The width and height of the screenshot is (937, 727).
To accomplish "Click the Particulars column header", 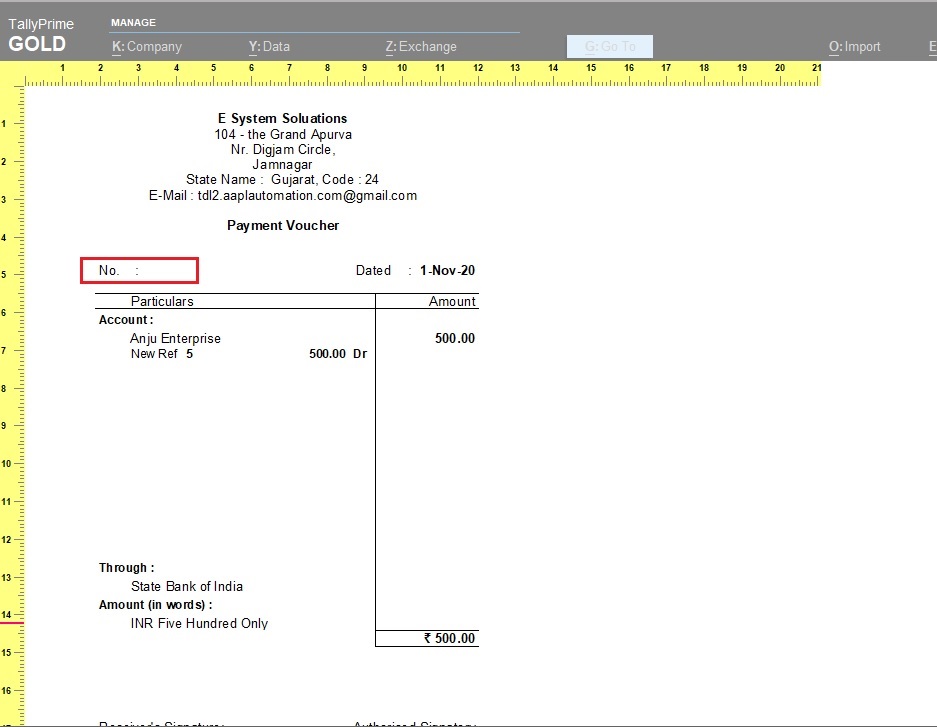I will (162, 301).
